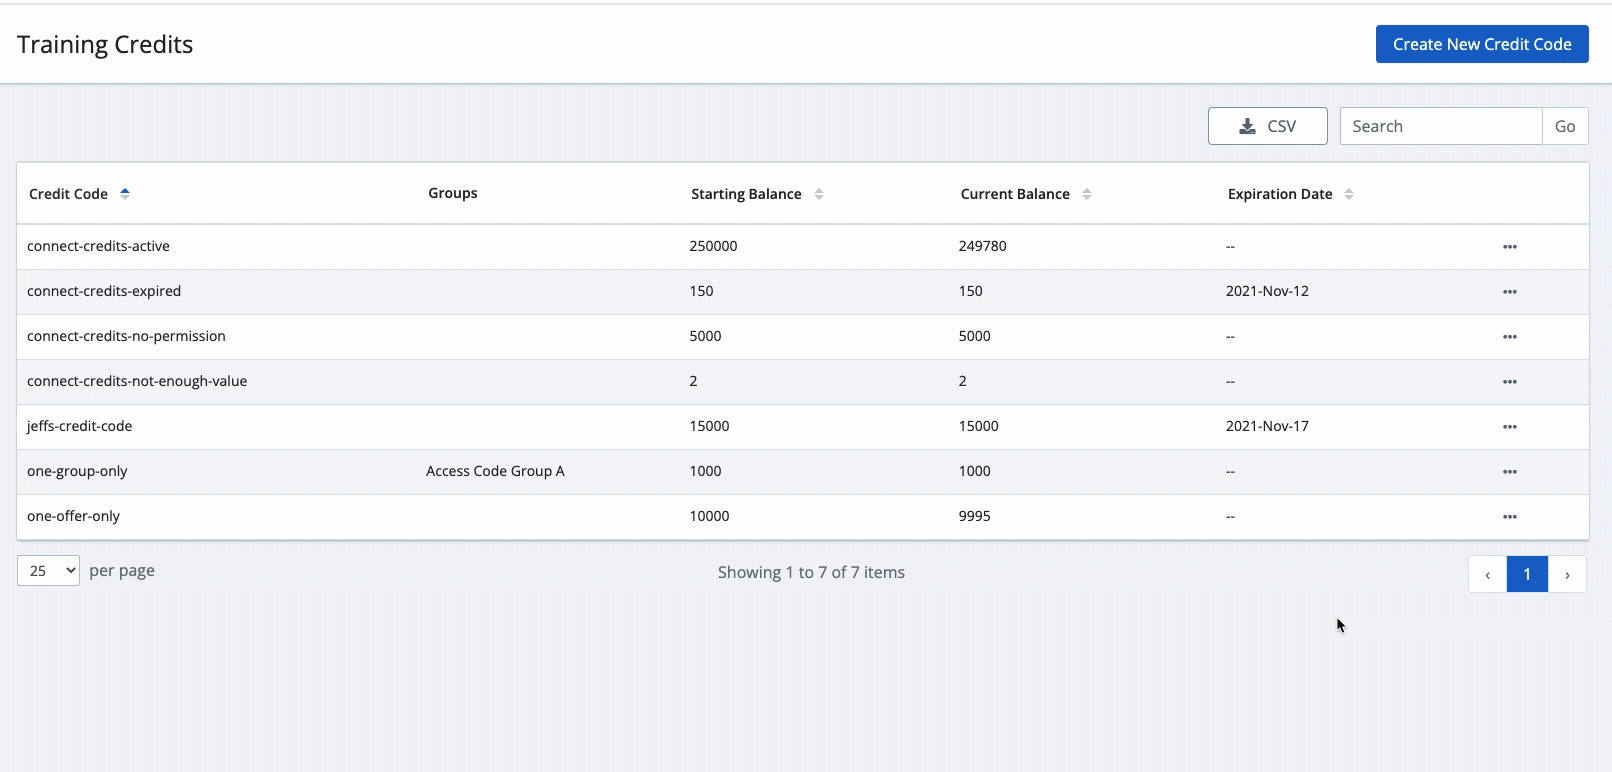Sort by Starting Balance column arrows

pos(818,194)
